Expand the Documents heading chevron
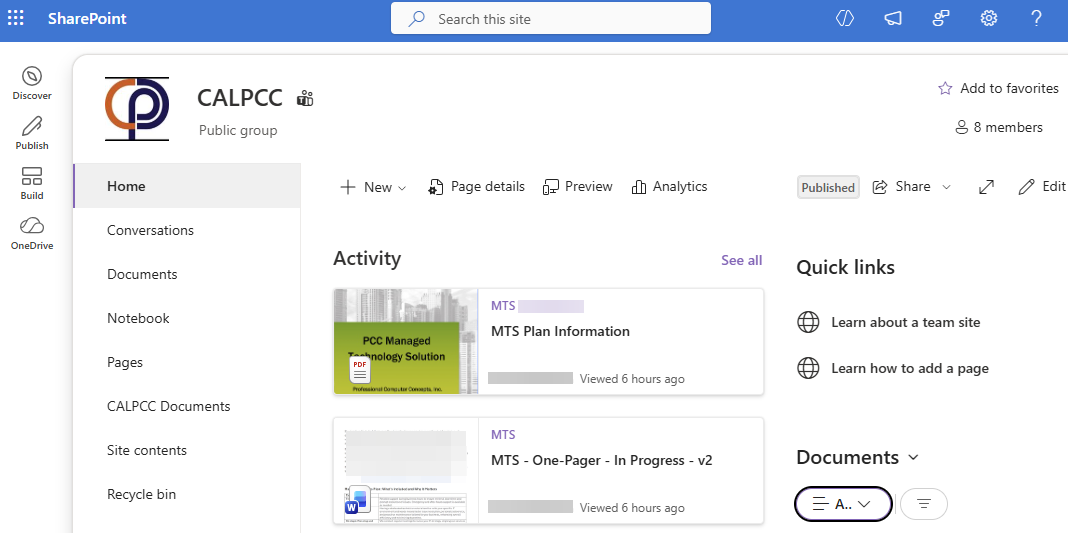The width and height of the screenshot is (1068, 533). point(914,457)
